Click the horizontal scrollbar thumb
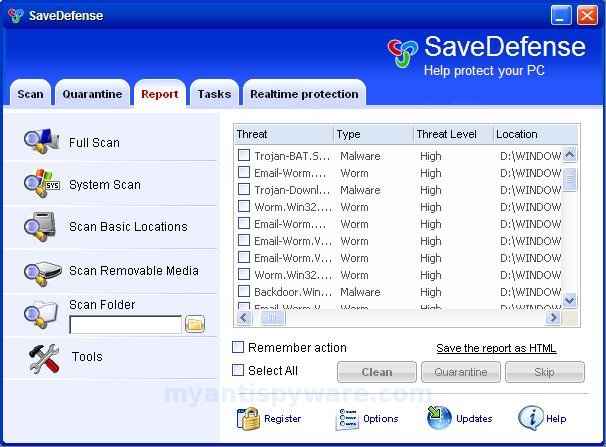606x447 pixels. click(272, 318)
